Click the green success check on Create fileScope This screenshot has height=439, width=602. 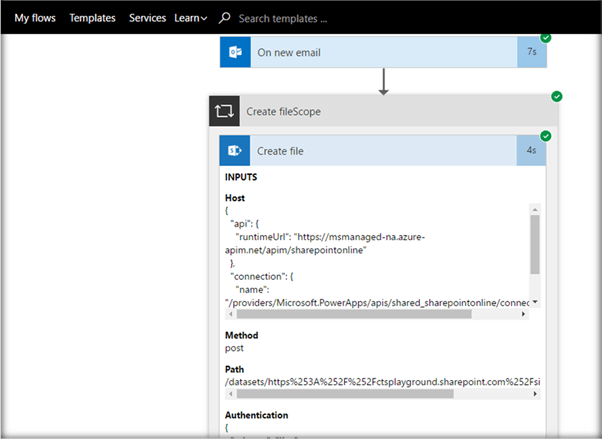(x=557, y=97)
